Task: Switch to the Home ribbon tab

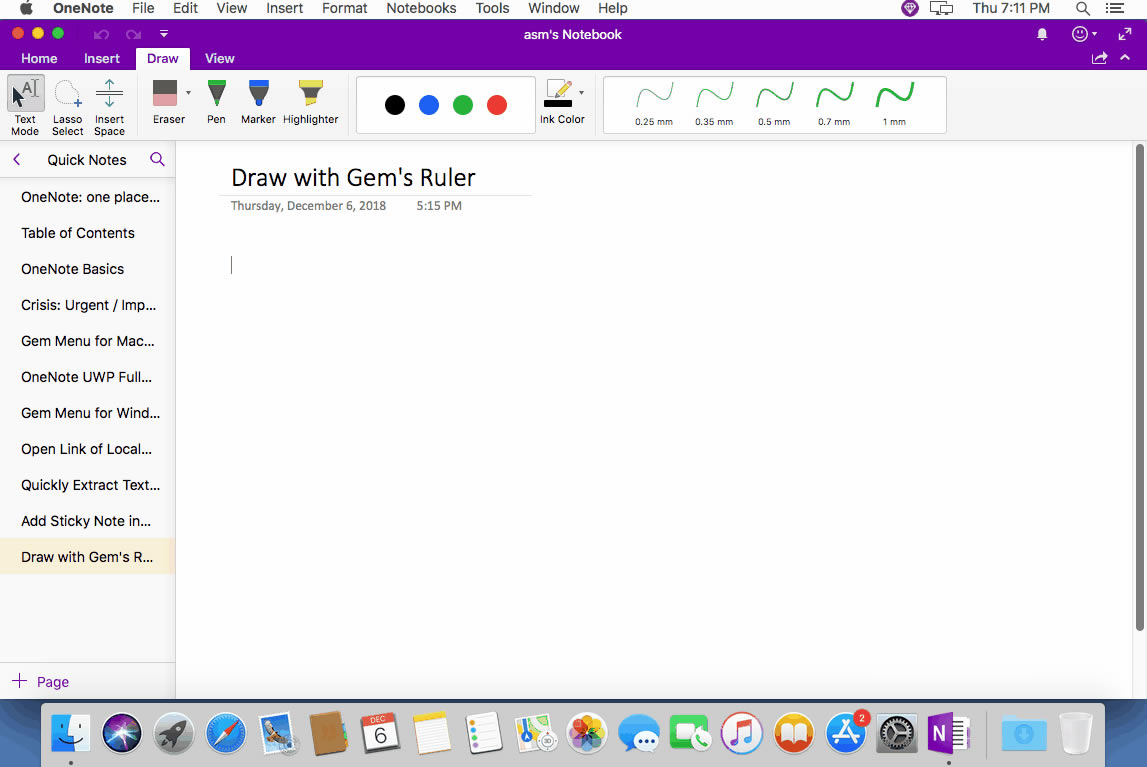Action: pyautogui.click(x=39, y=58)
